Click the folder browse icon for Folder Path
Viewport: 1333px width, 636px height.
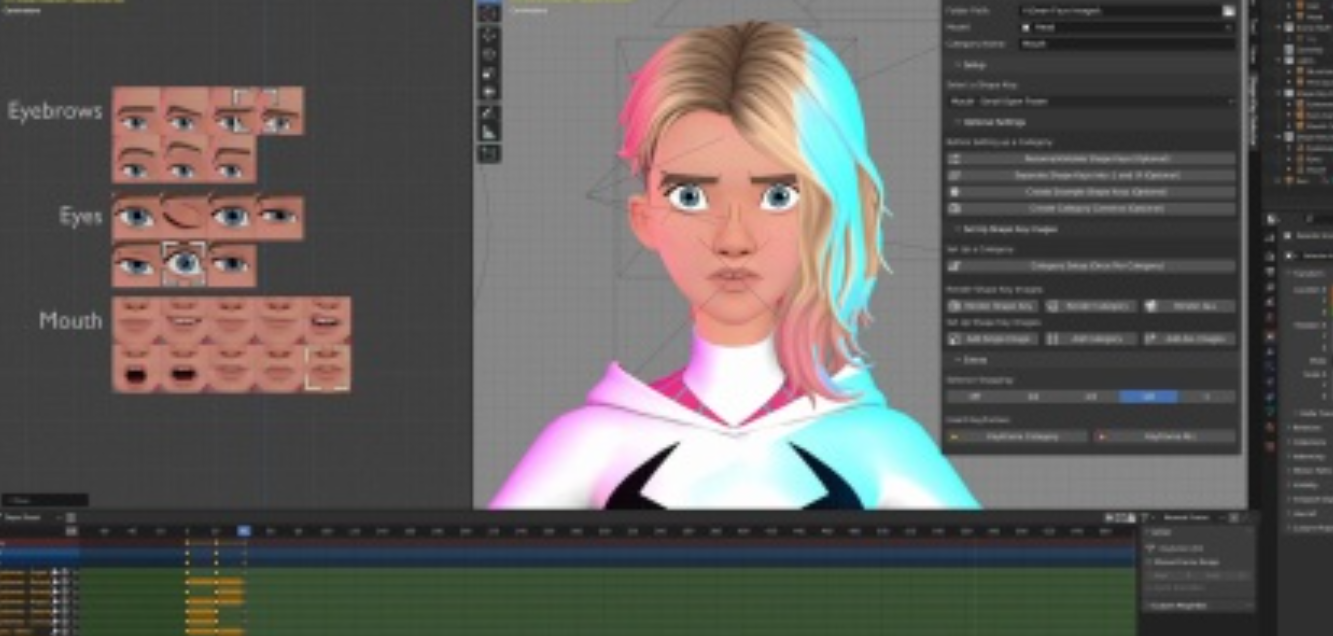point(1229,10)
